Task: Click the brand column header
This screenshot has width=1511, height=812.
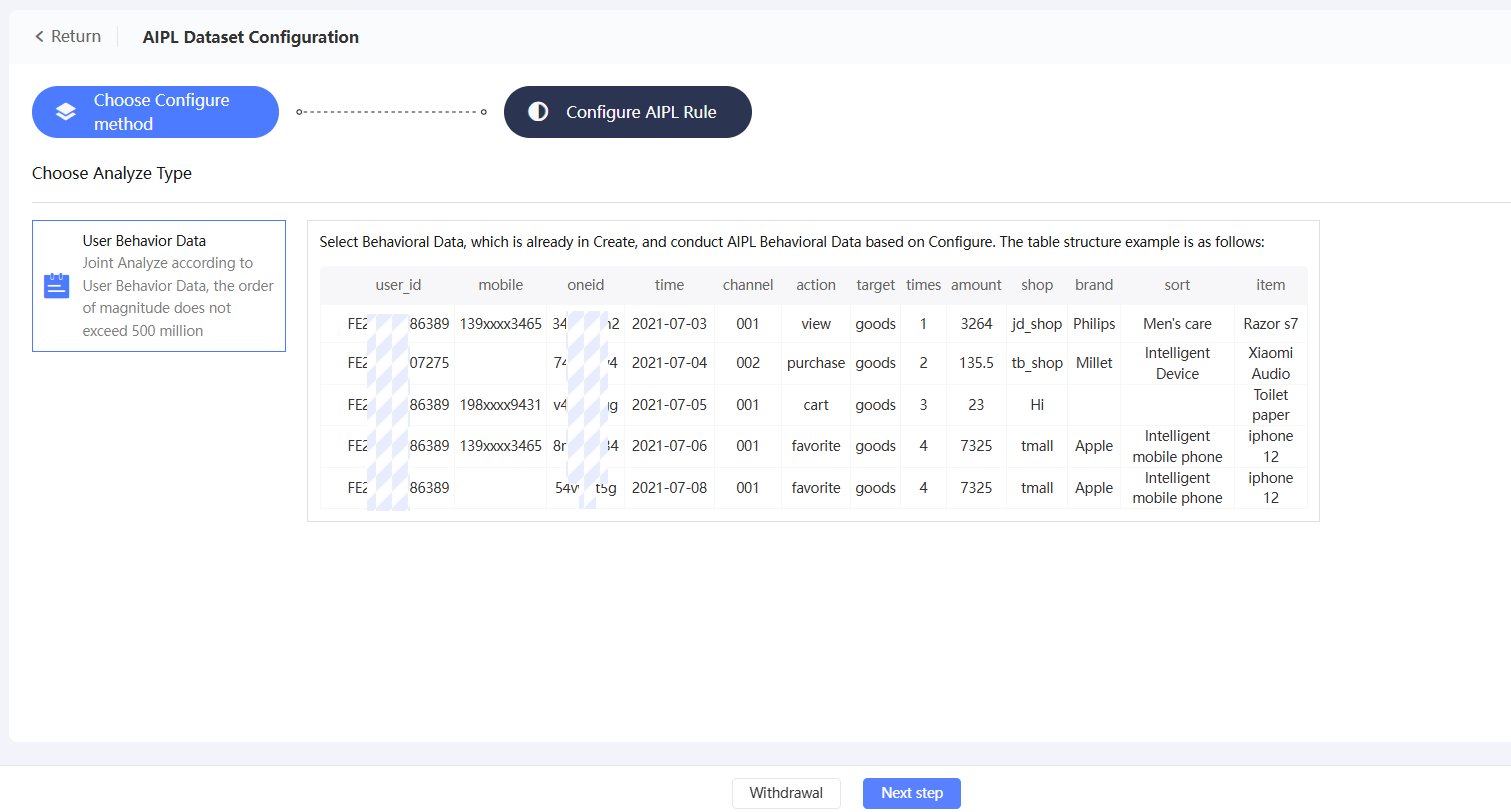Action: [x=1094, y=285]
